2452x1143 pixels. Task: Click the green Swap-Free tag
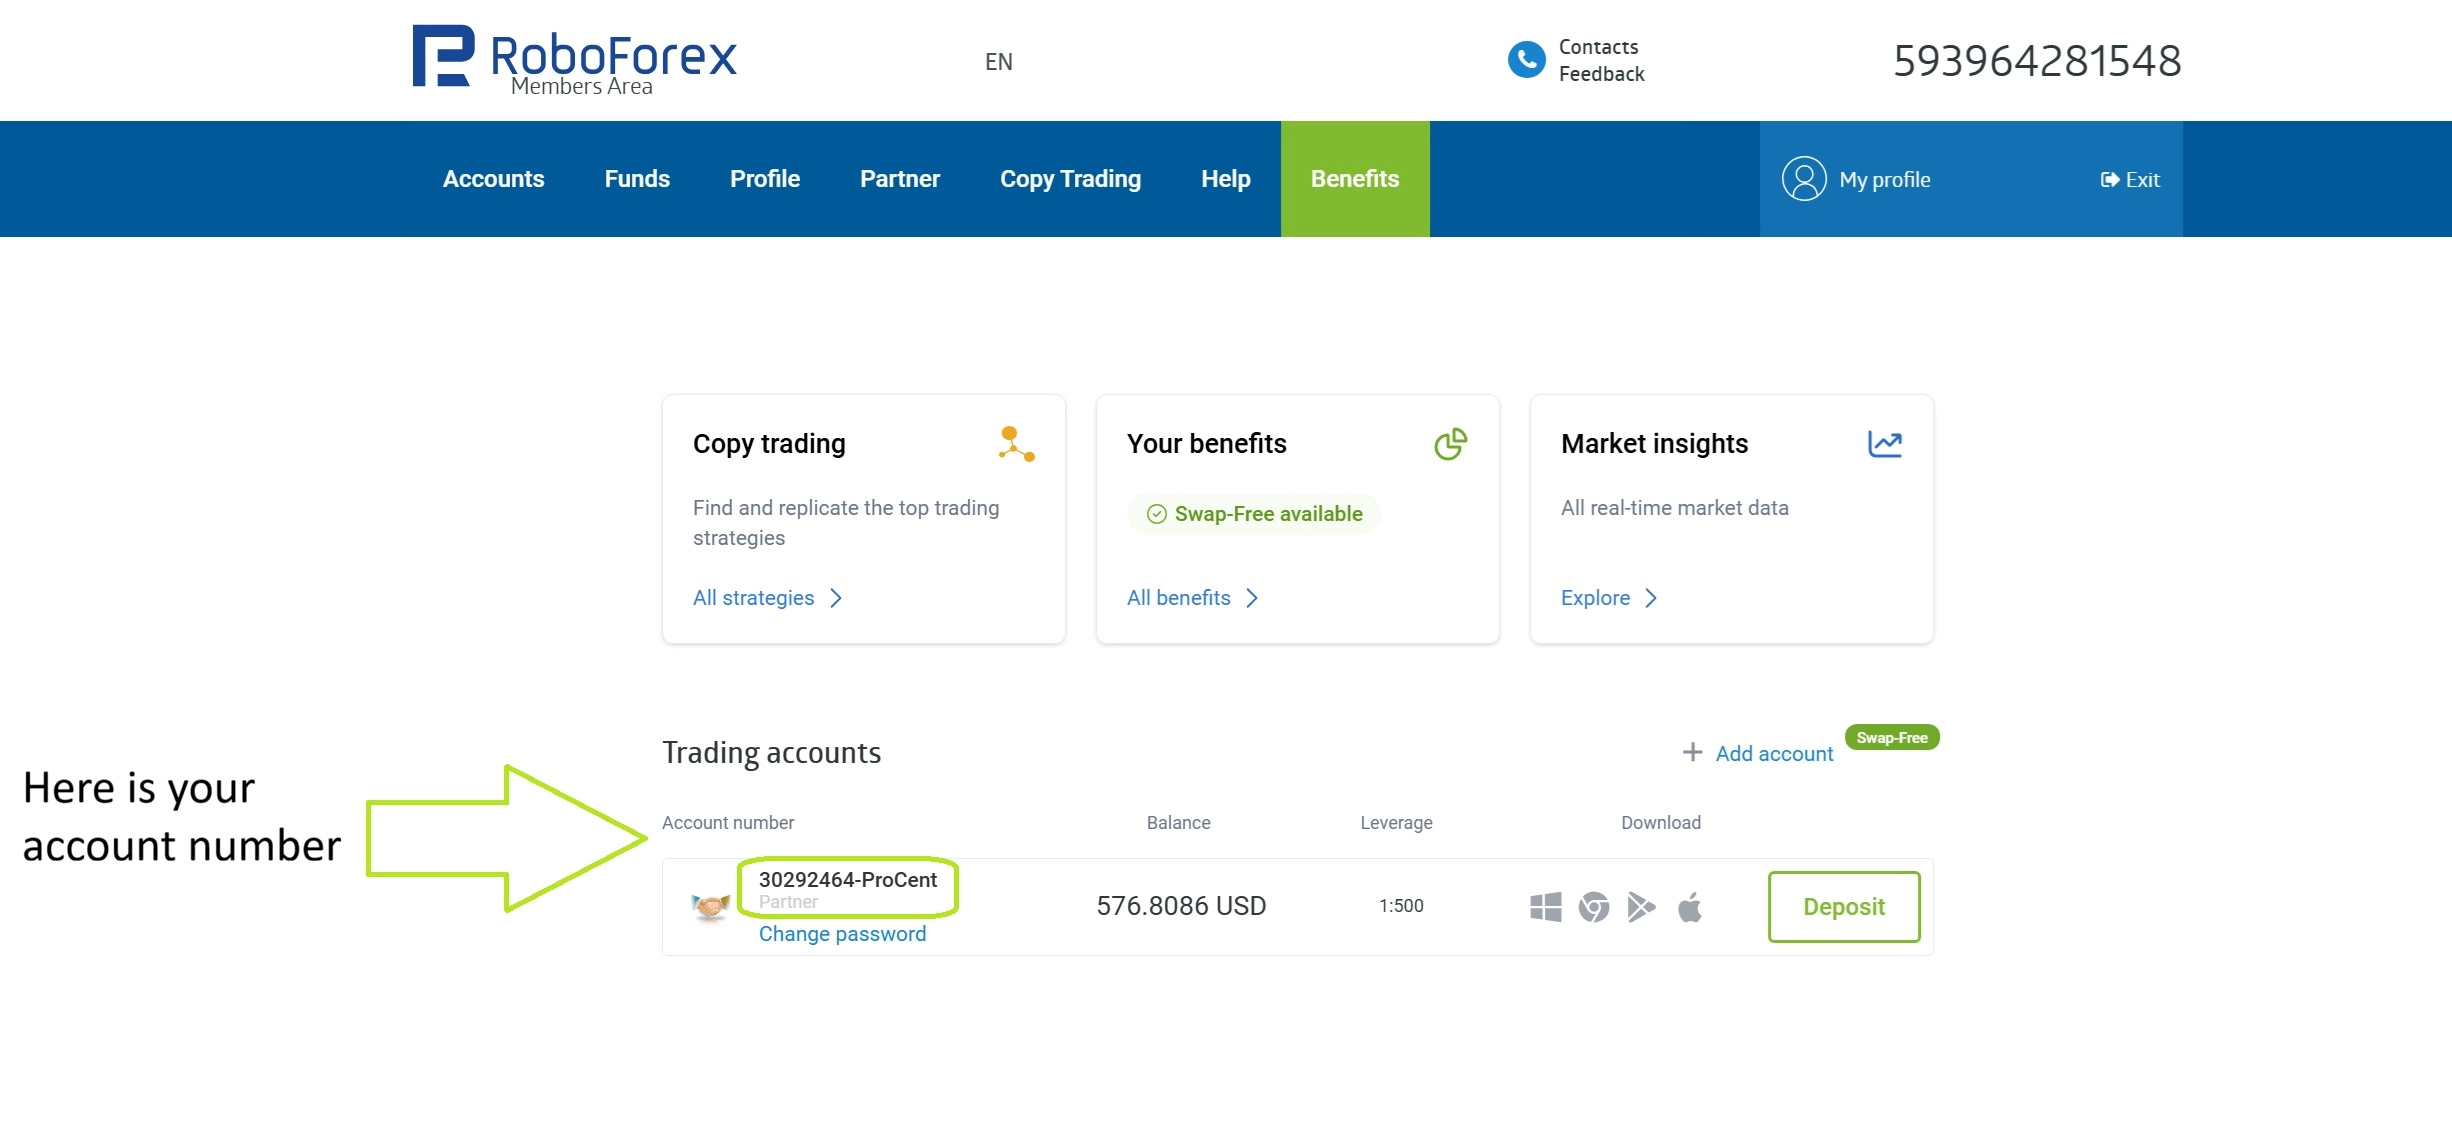coord(1891,738)
